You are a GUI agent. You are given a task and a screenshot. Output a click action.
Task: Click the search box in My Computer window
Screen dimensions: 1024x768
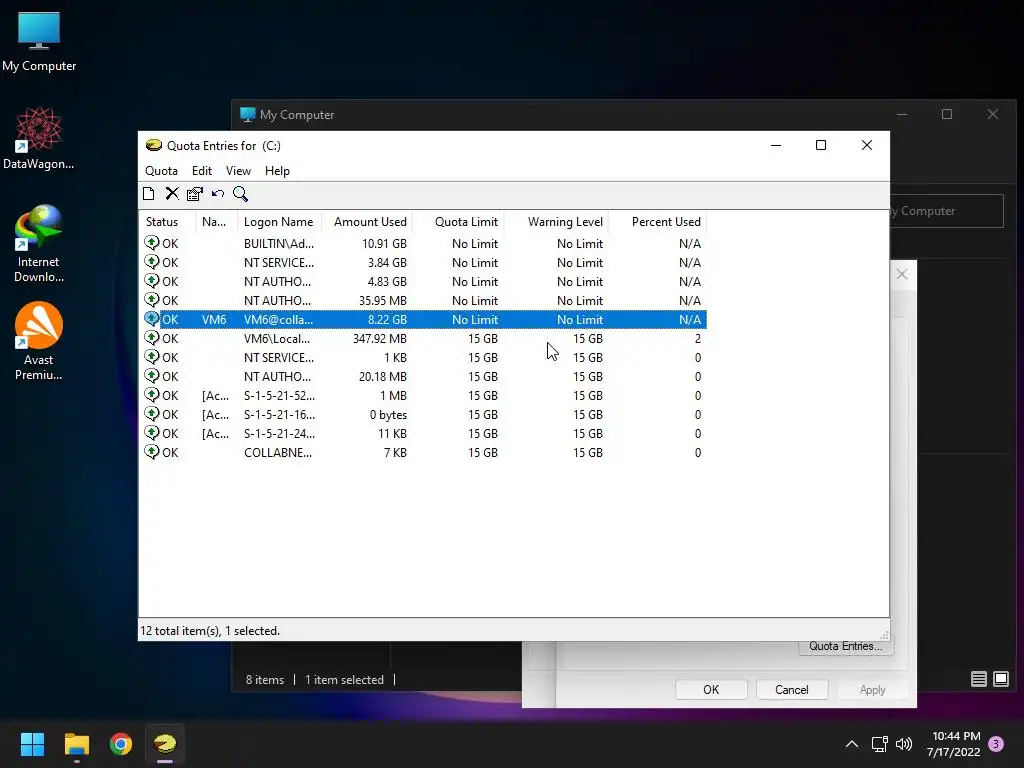pyautogui.click(x=947, y=211)
